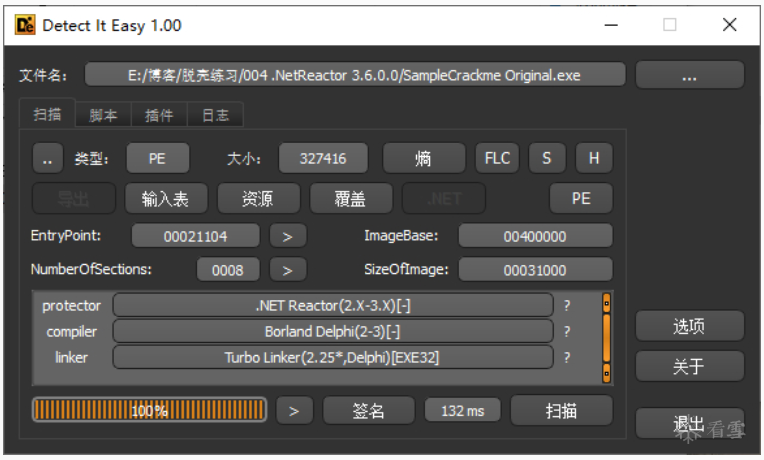Open the 输入表 import table
Image resolution: width=764 pixels, height=460 pixels.
click(x=166, y=198)
